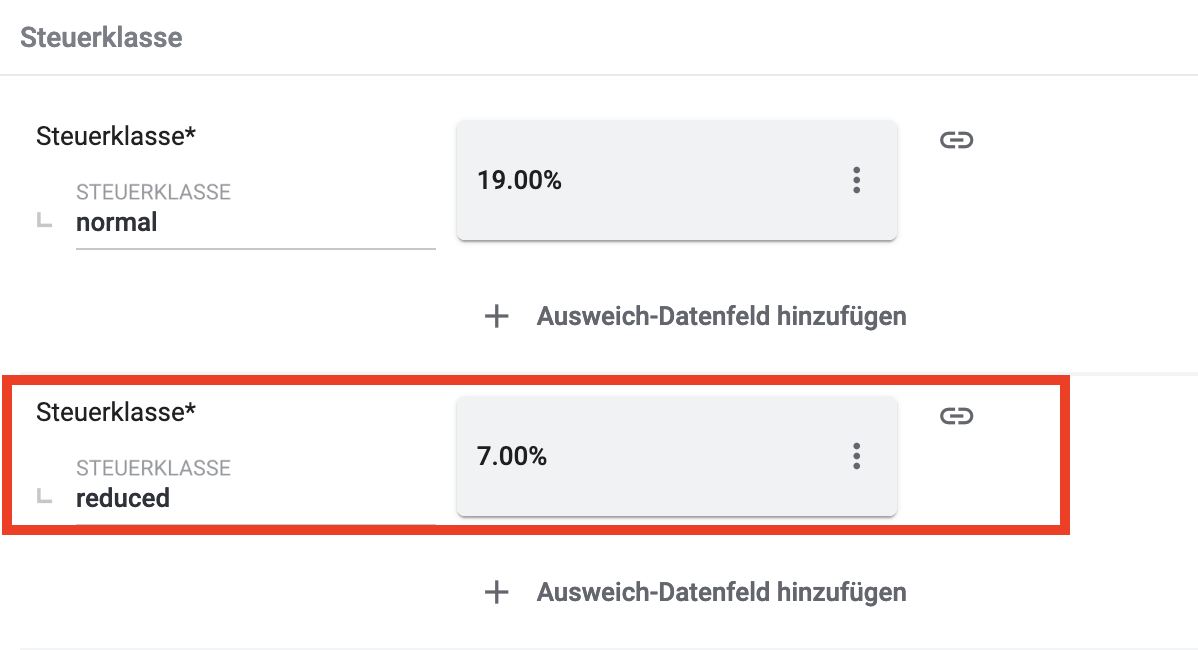Click the link icon beside the 19.00% field
The image size is (1198, 650).
coord(956,140)
